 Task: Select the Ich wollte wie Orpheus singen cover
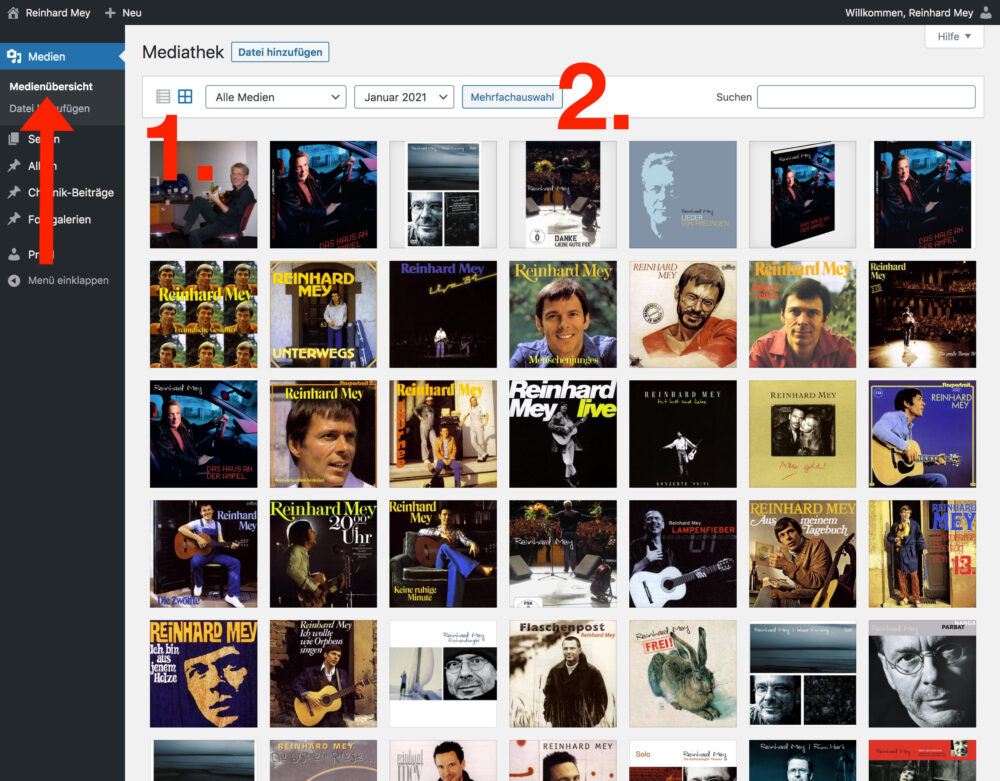coord(323,674)
